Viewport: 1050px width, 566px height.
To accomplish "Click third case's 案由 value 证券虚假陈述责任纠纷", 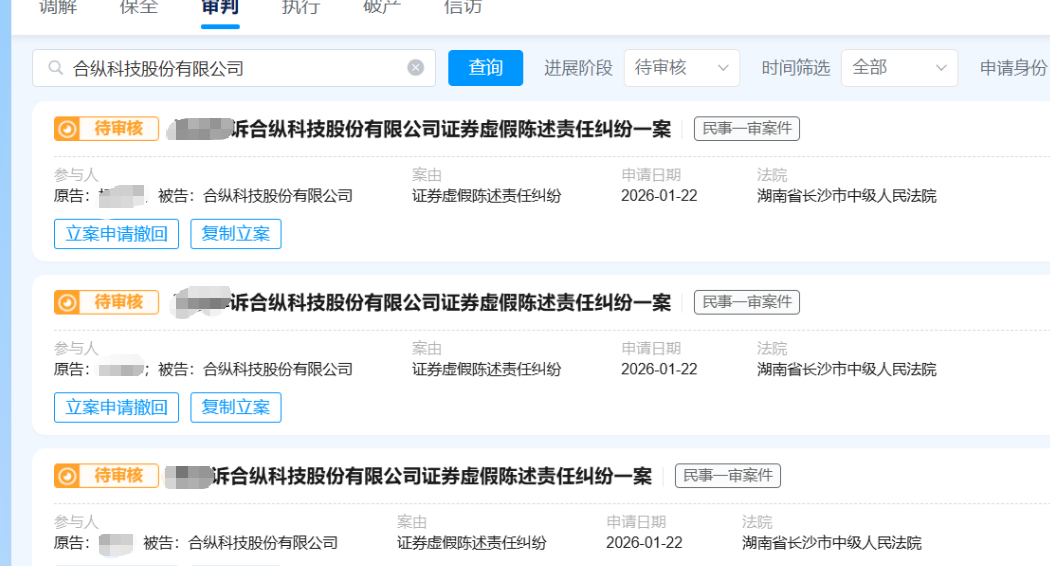I will [472, 543].
